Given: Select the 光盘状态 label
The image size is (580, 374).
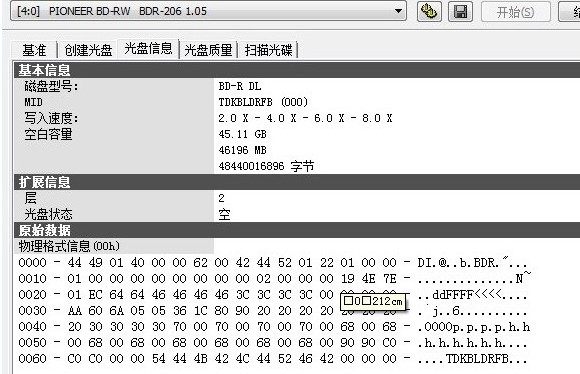Looking at the screenshot, I should tap(48, 214).
